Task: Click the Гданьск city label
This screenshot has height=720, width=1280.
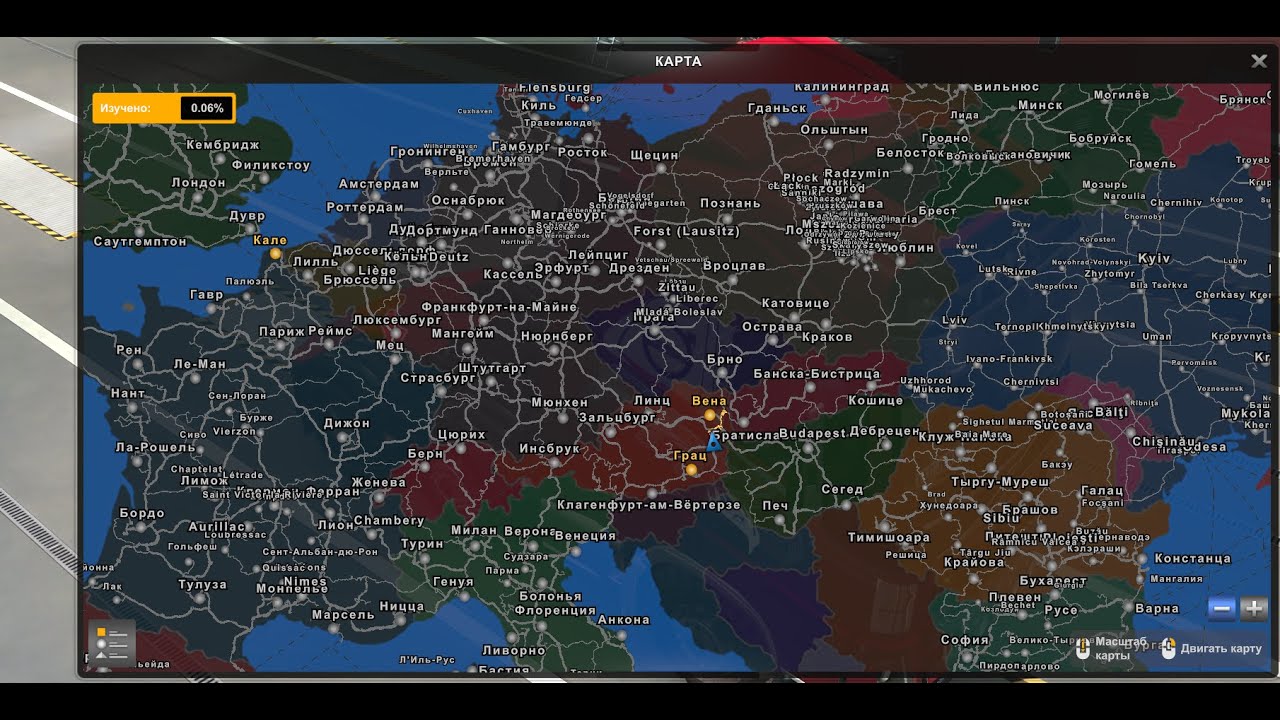Action: [x=776, y=108]
